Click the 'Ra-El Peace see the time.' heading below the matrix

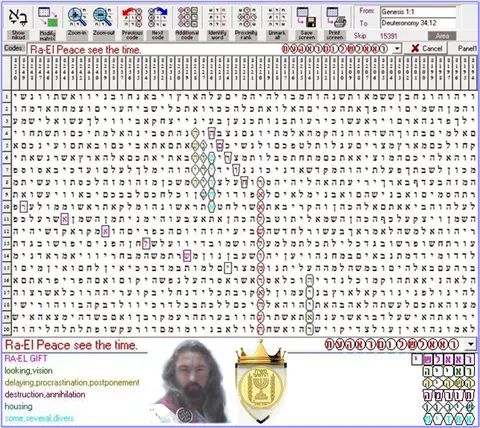(71, 344)
